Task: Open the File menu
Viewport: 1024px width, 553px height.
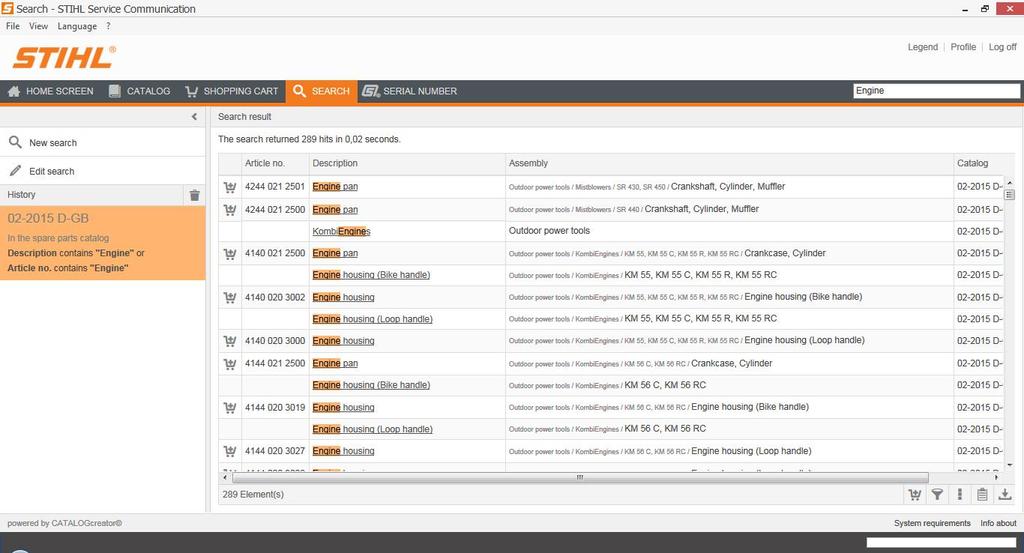Action: [13, 26]
